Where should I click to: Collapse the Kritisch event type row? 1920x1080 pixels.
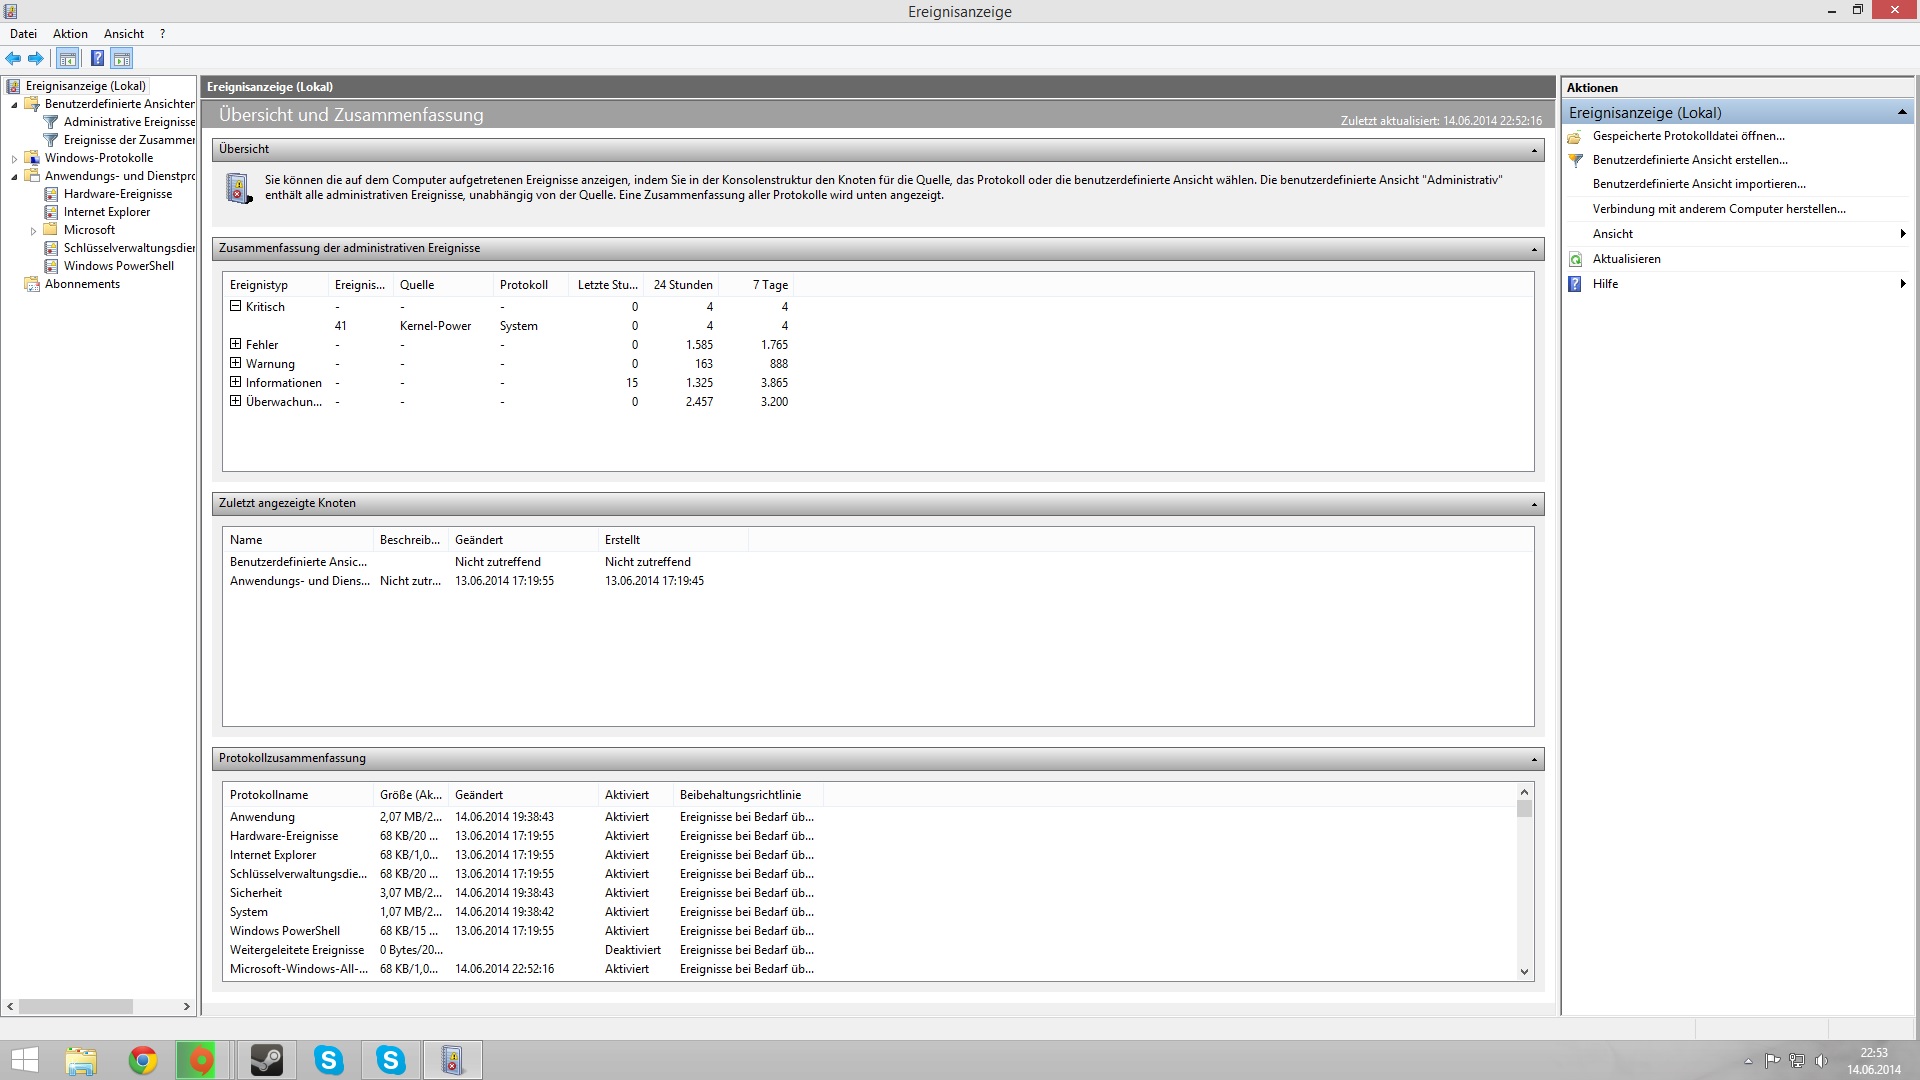click(236, 307)
